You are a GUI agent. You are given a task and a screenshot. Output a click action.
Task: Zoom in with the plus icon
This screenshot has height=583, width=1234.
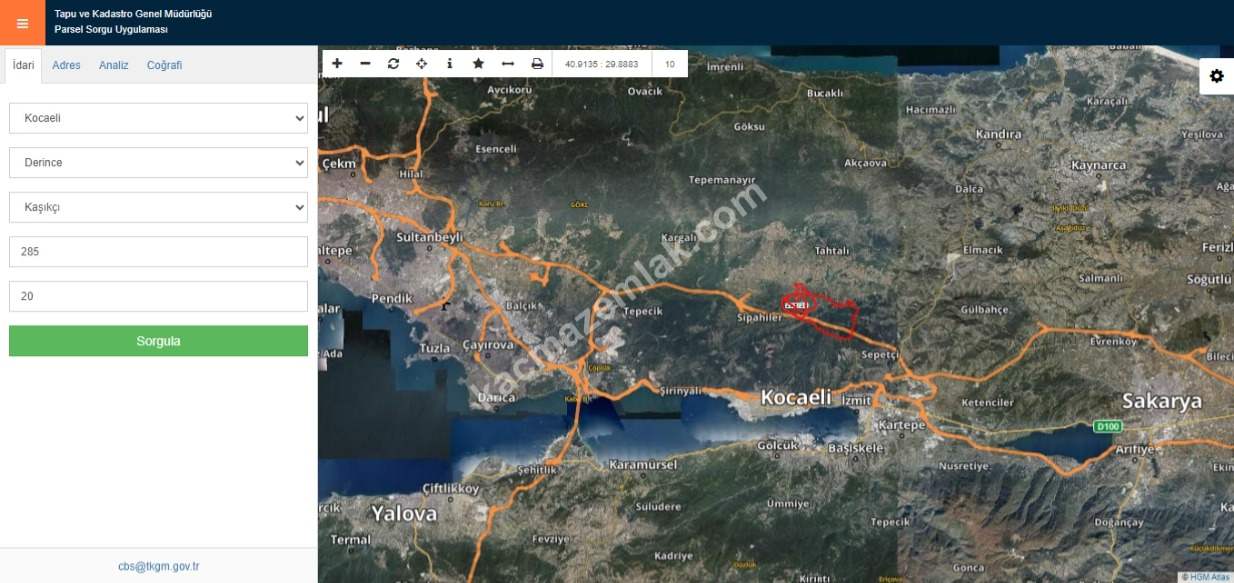click(337, 64)
